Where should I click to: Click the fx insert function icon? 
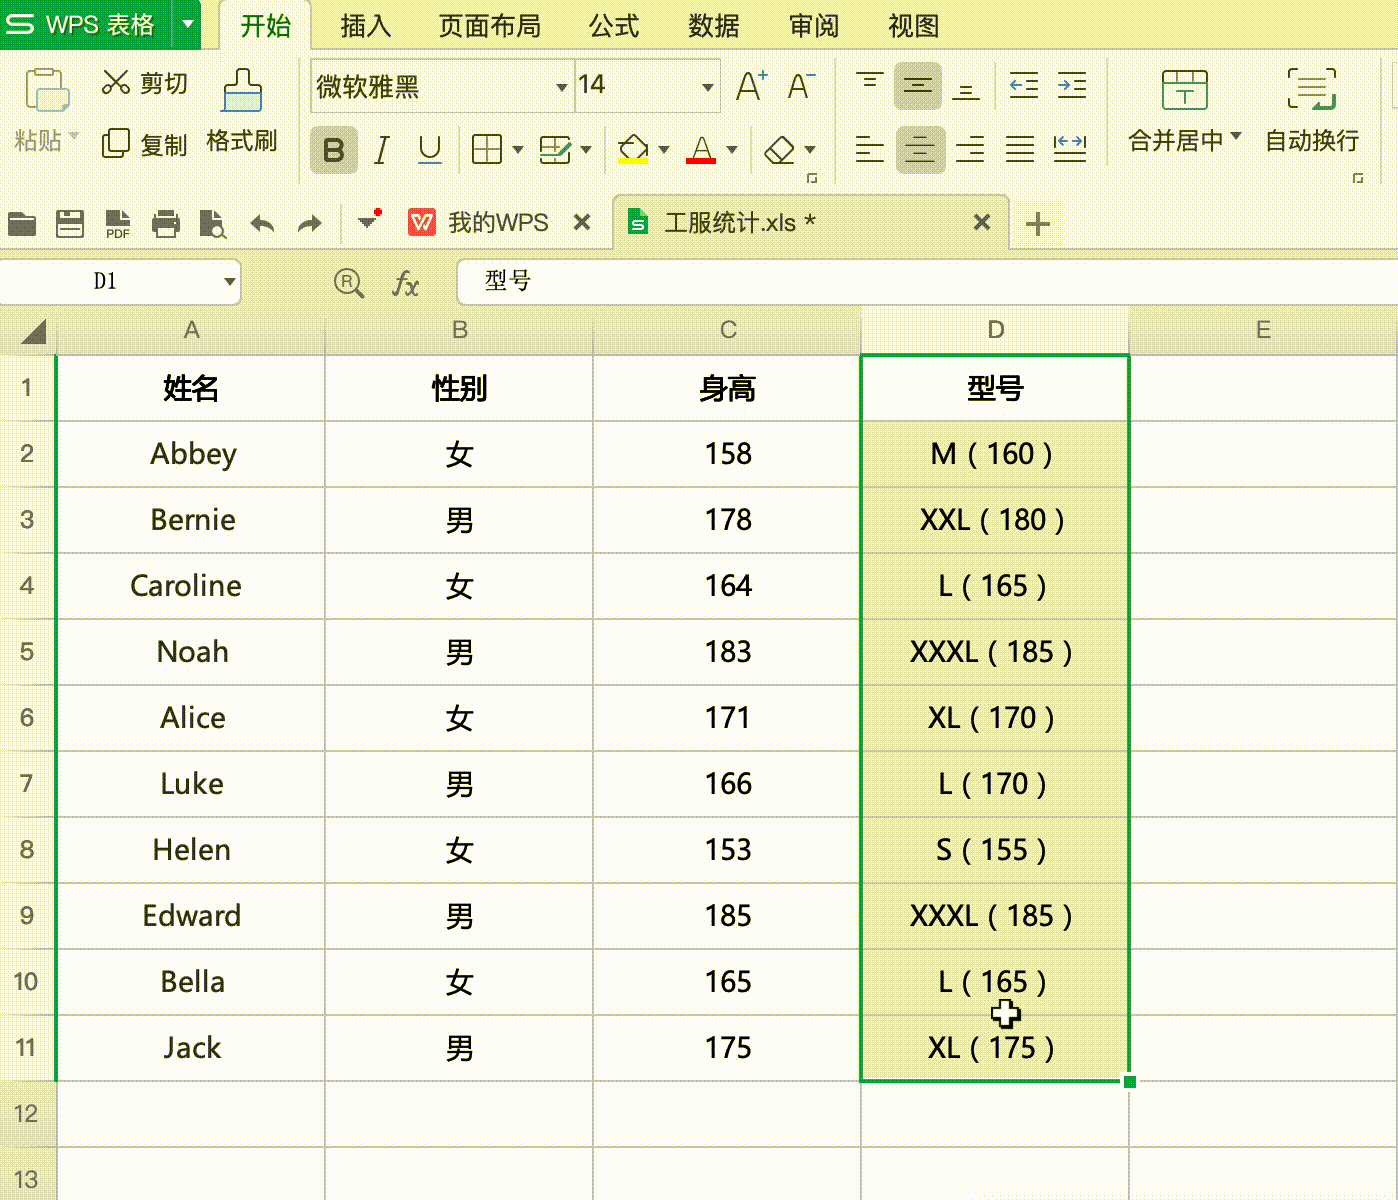[x=405, y=283]
